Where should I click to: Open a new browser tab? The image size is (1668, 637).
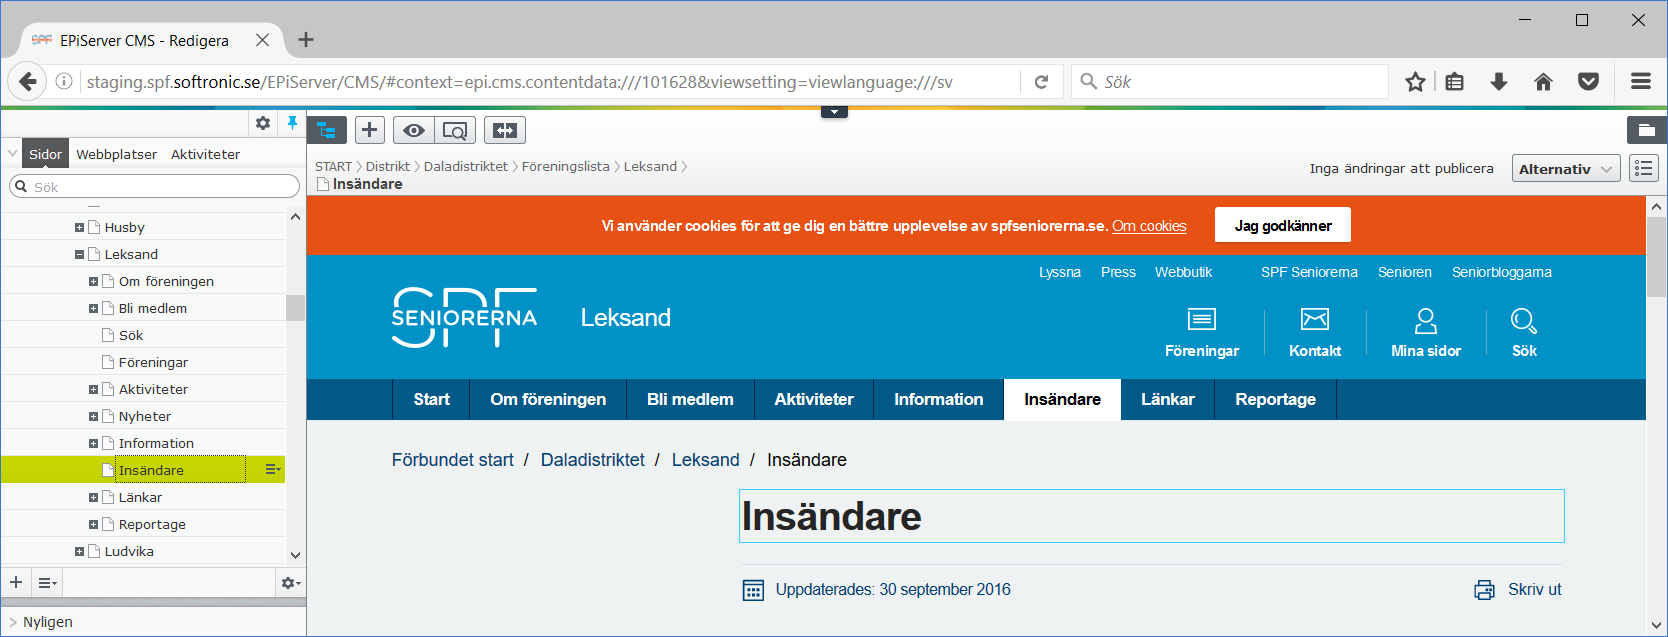pos(306,40)
